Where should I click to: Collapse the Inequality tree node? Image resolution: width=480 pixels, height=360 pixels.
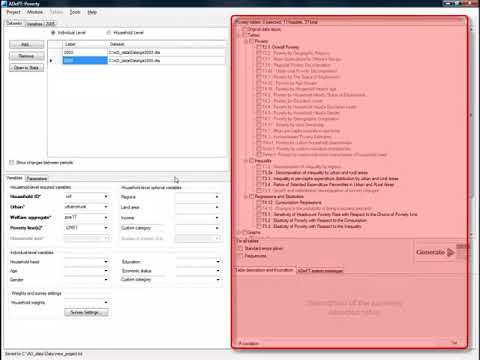(x=246, y=161)
